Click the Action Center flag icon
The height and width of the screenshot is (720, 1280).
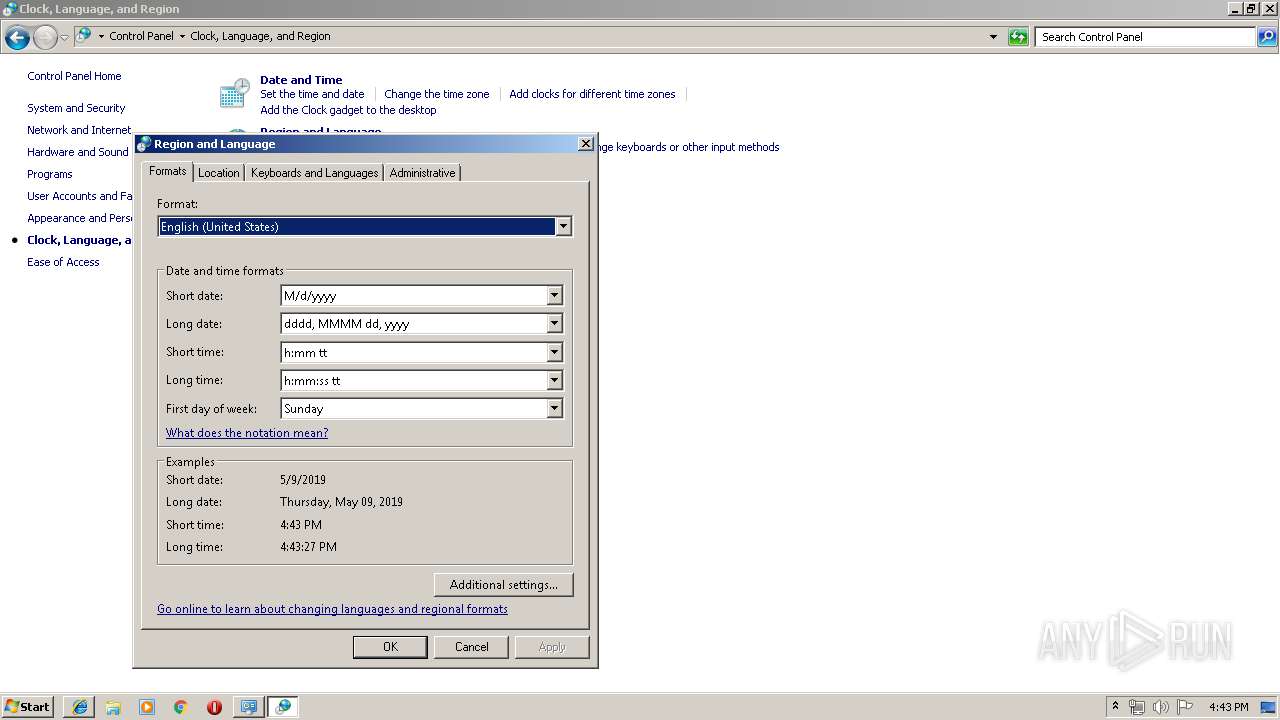click(x=1185, y=707)
